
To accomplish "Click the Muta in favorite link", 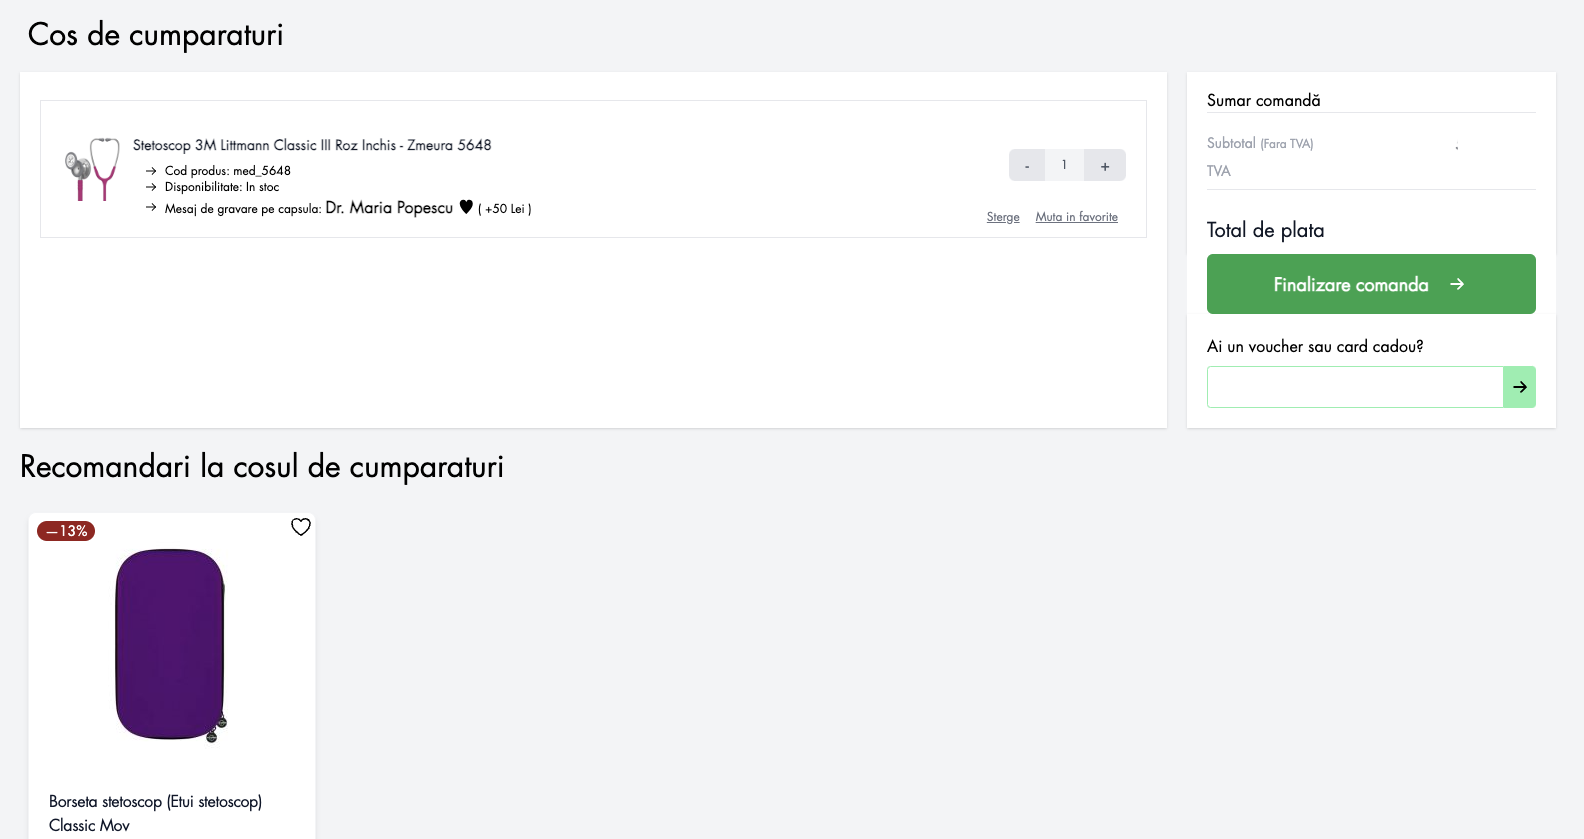I will point(1077,217).
